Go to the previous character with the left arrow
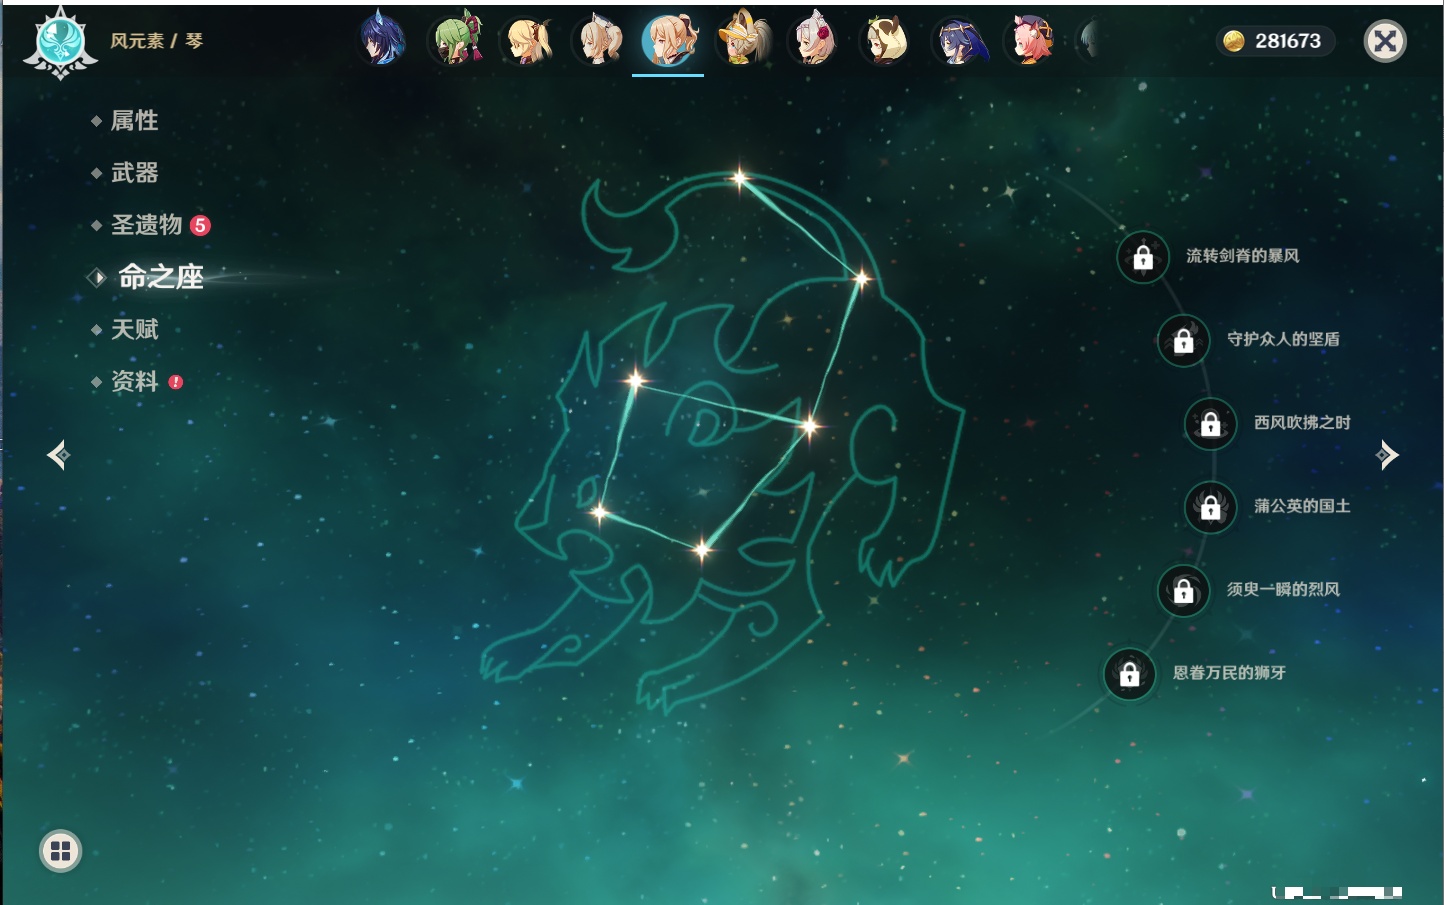The image size is (1444, 905). coord(58,455)
